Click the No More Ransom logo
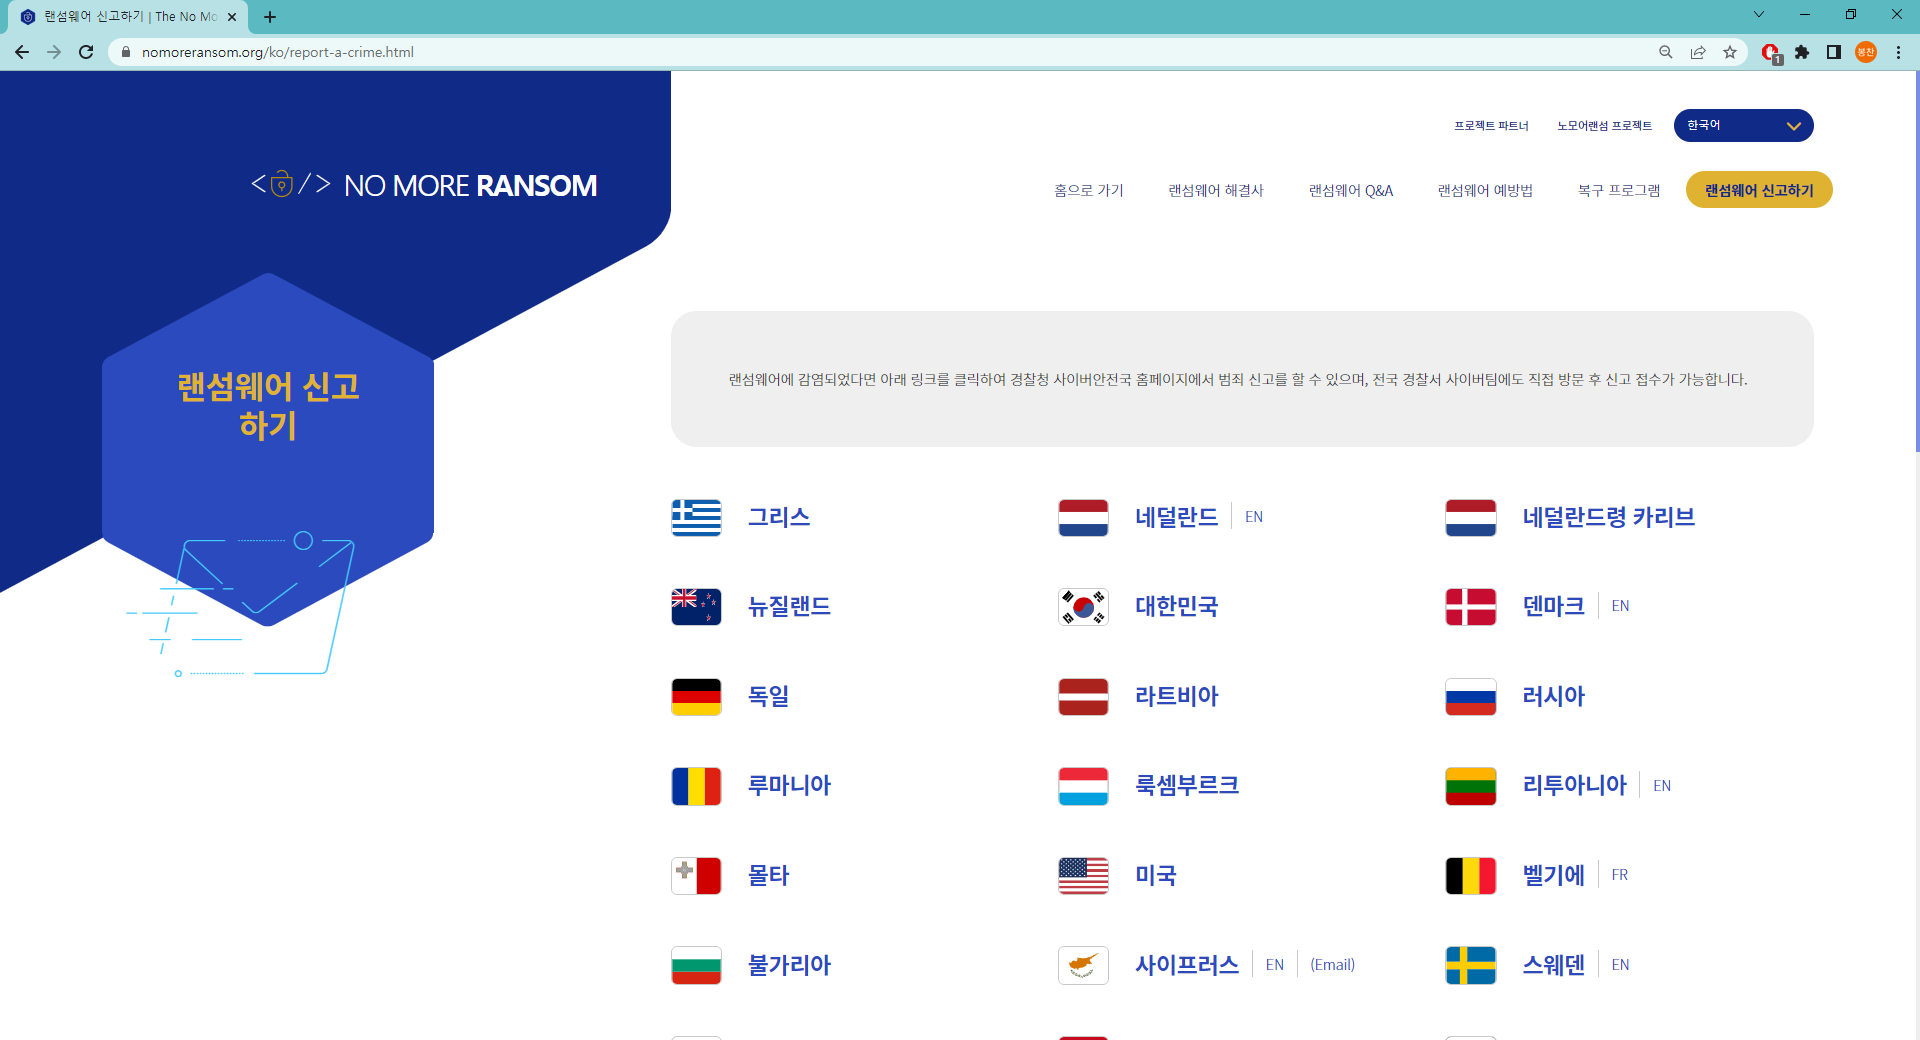The image size is (1920, 1040). coord(424,185)
